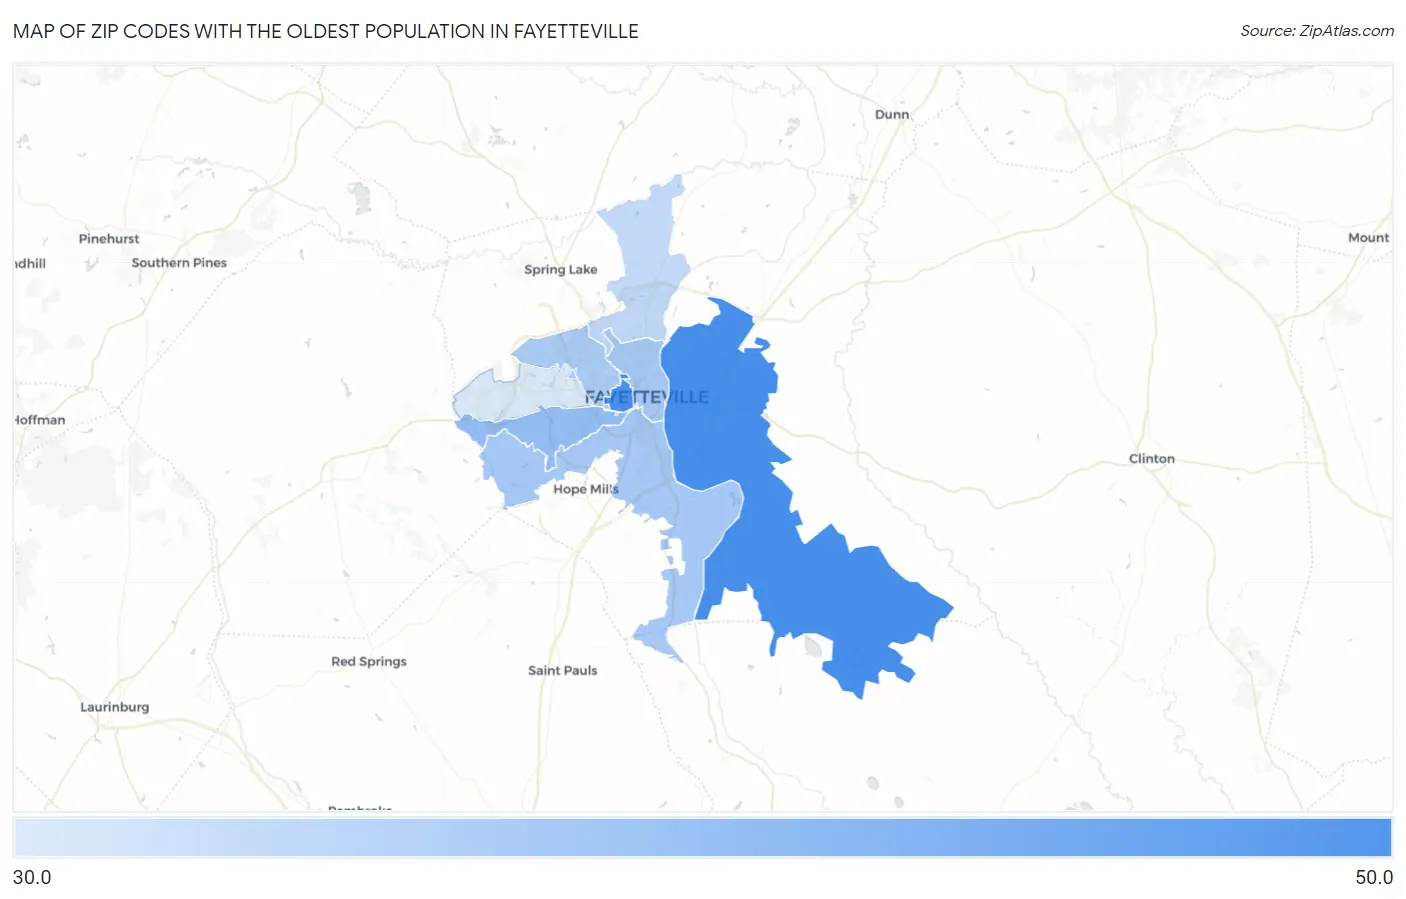Click the 30.0 legend minimum value
Screen dimensions: 1406x899
[x=32, y=877]
